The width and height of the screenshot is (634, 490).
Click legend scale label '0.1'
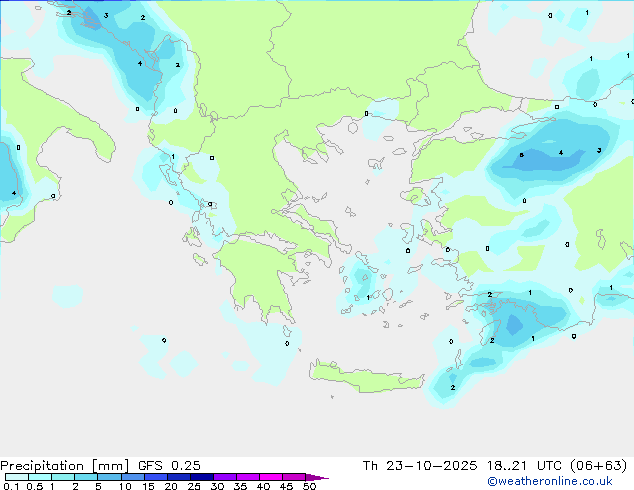(x=11, y=486)
